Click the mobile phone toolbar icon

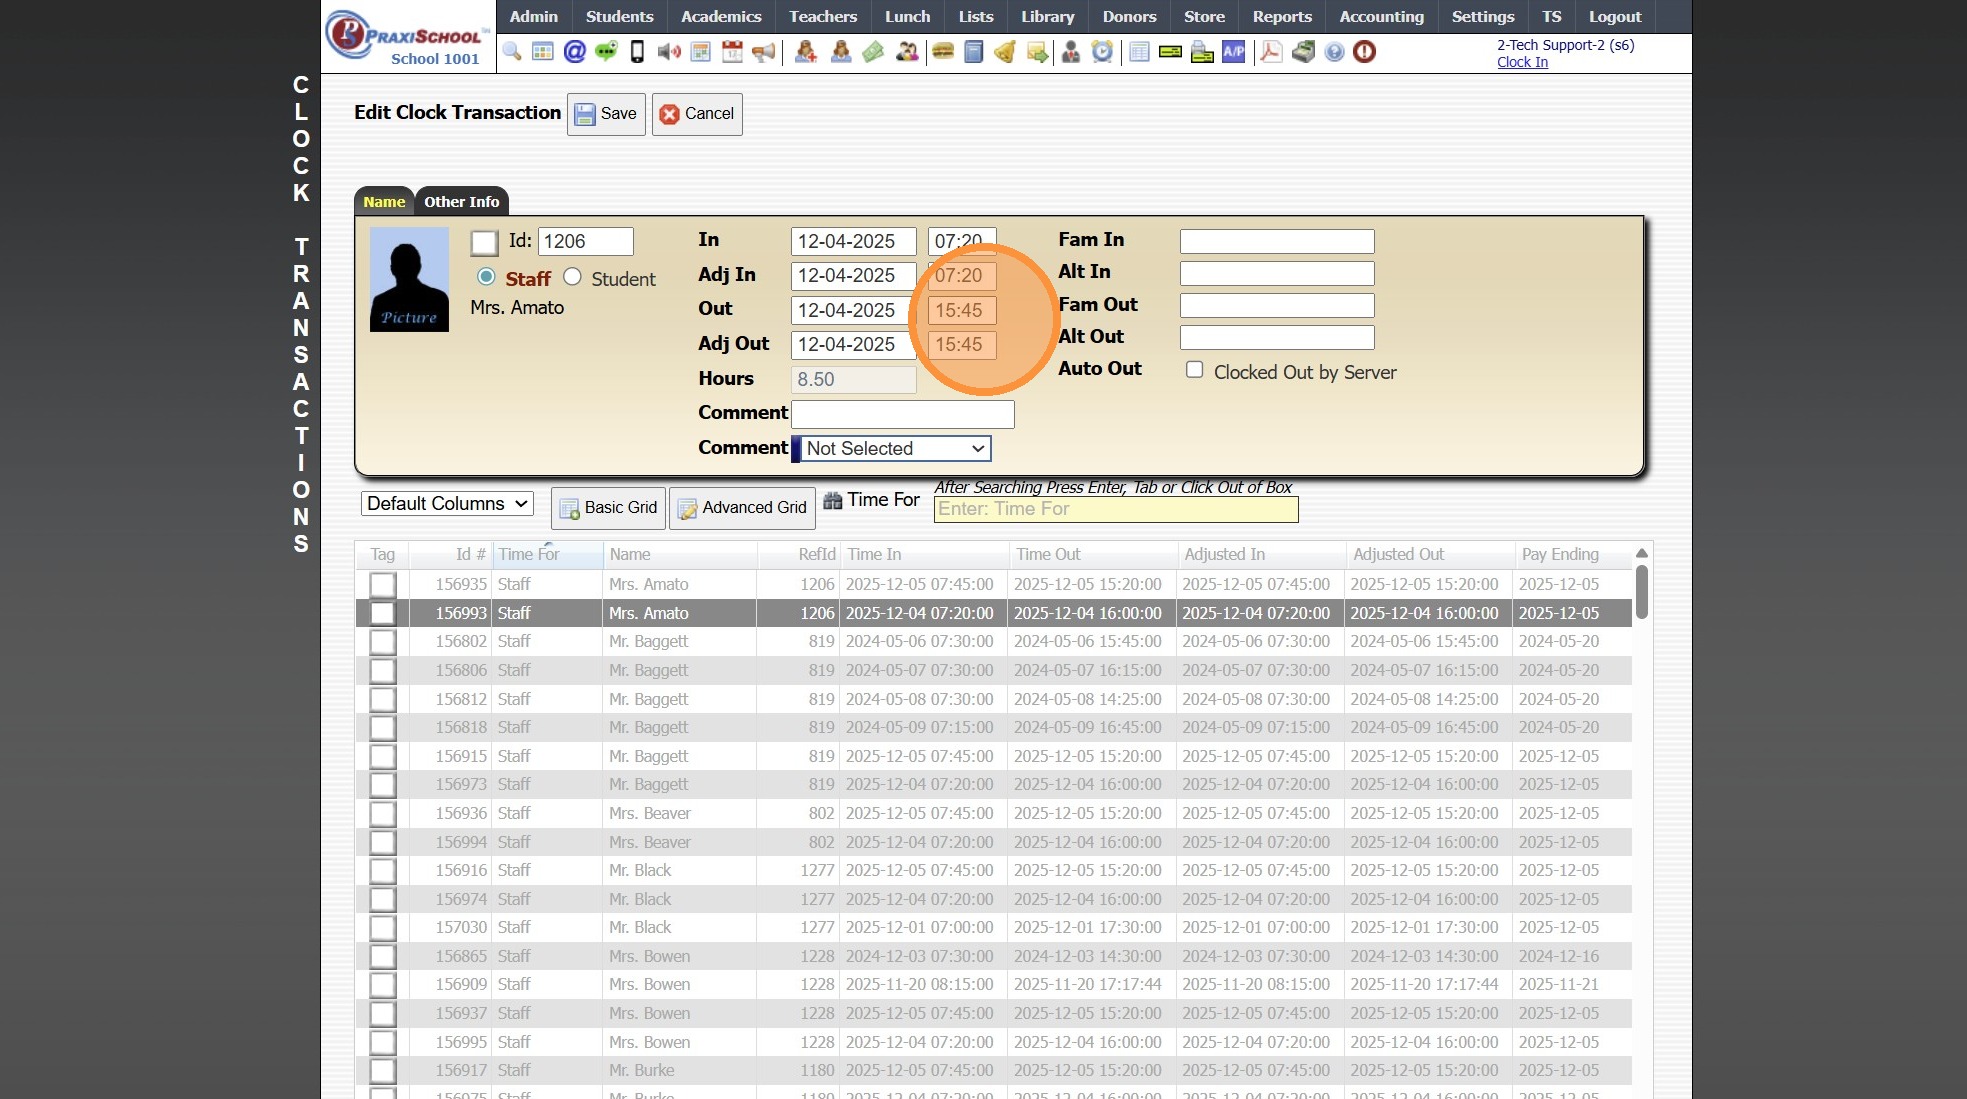tap(637, 51)
